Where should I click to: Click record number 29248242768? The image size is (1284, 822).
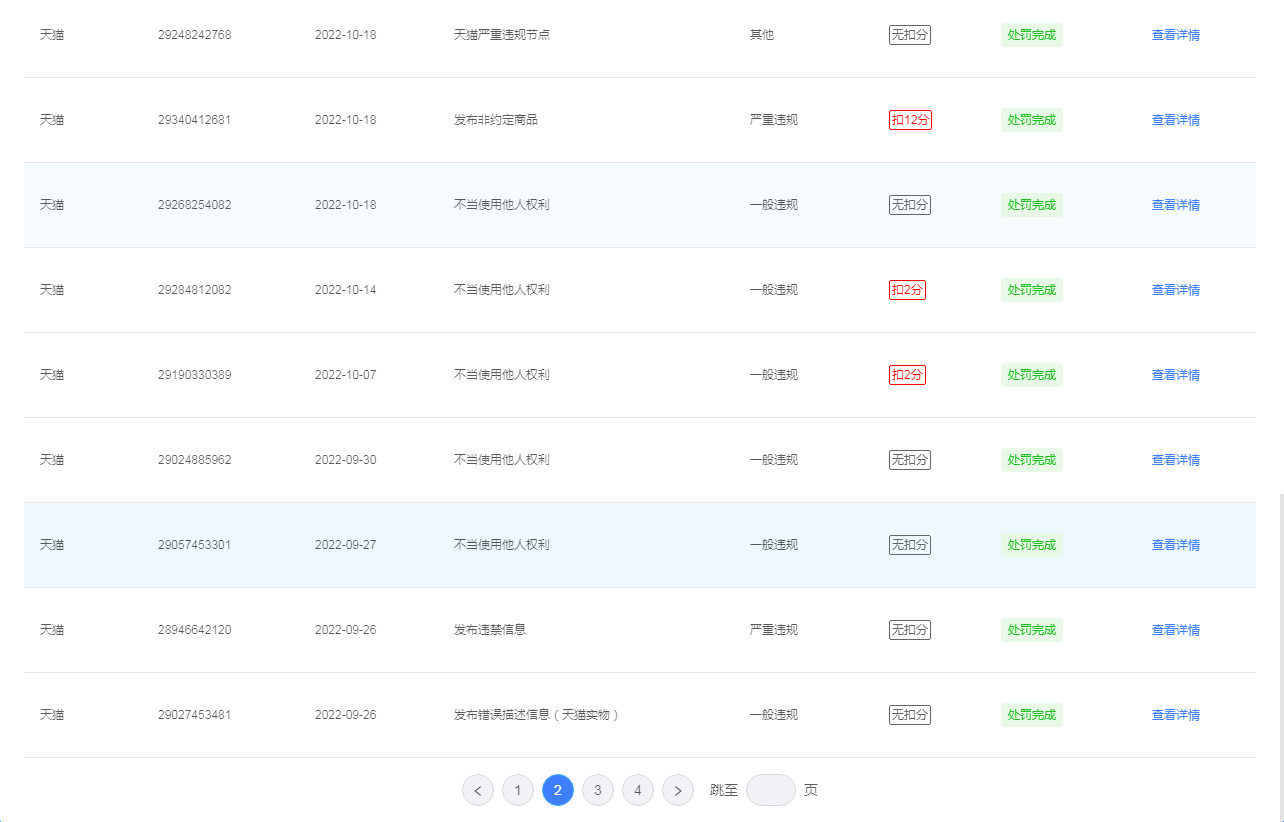coord(194,35)
